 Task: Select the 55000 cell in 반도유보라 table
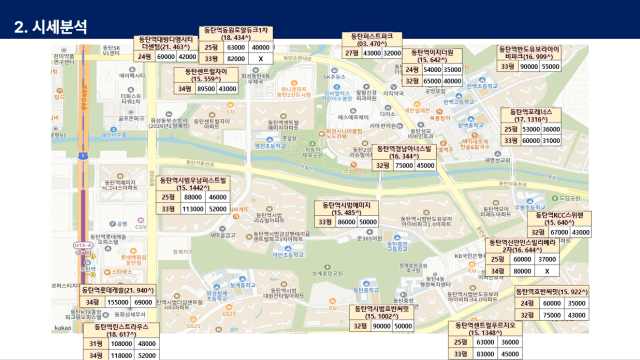[x=550, y=66]
